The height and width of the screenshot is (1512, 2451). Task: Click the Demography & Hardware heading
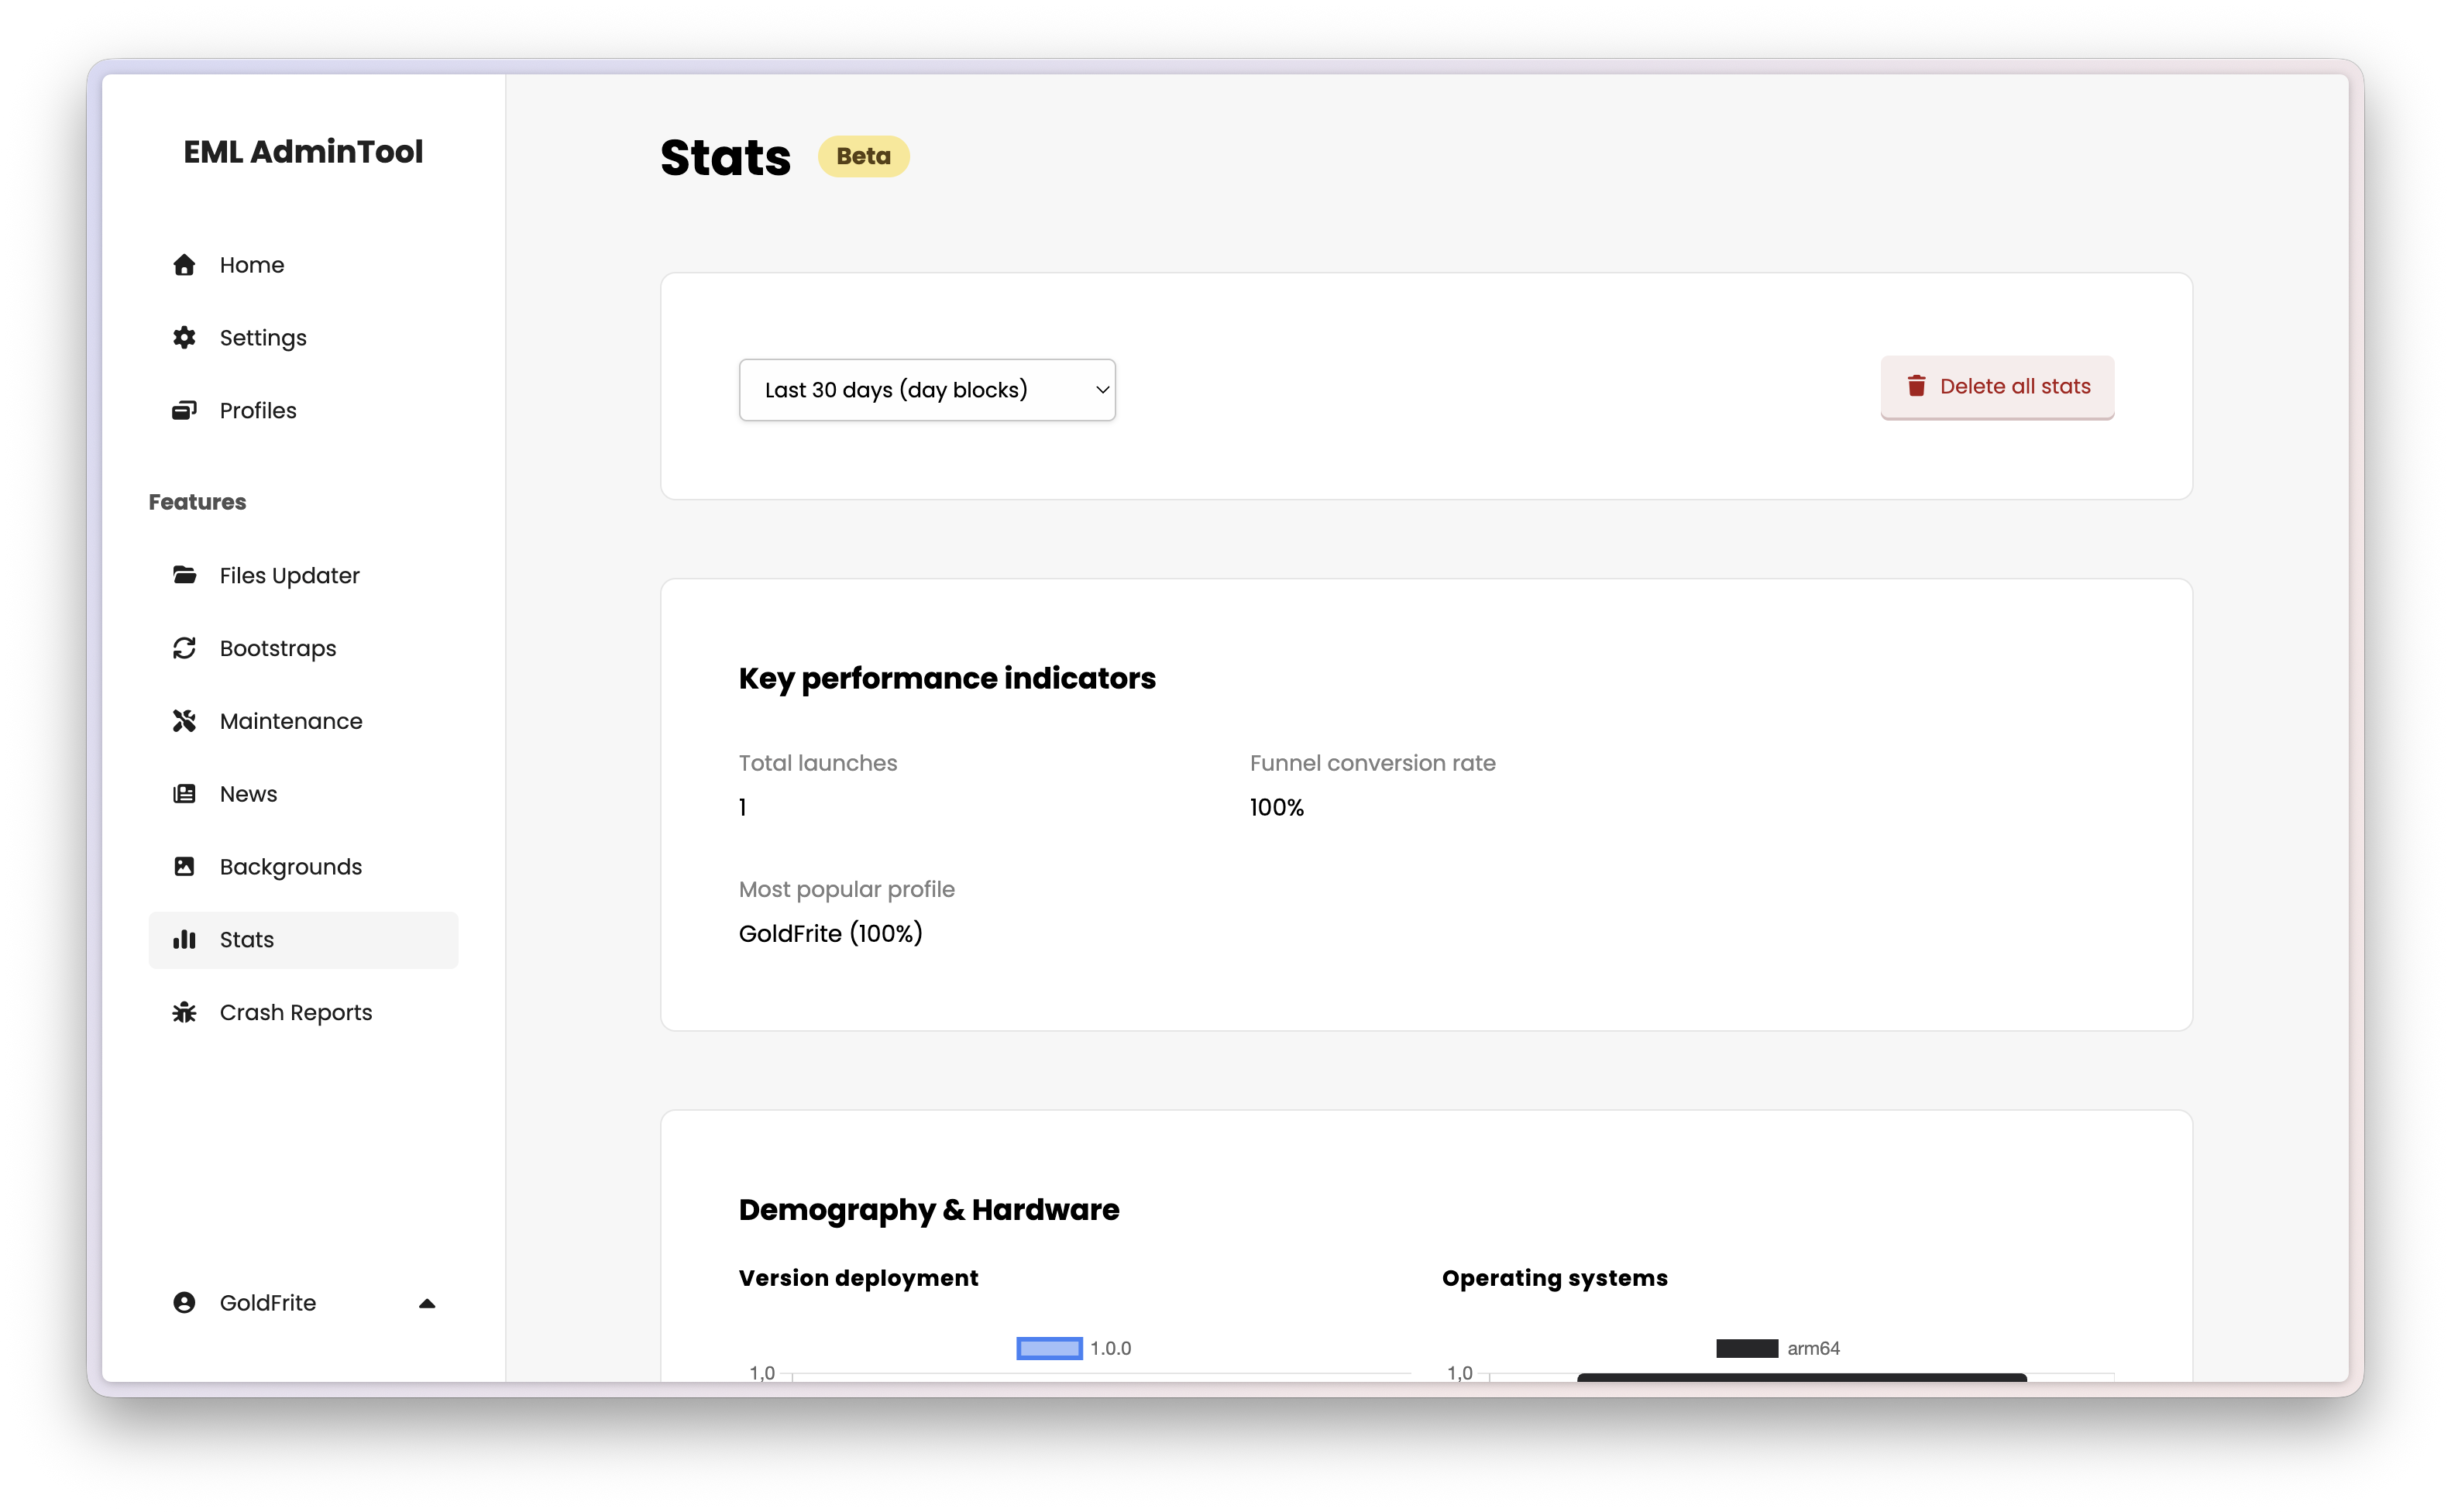coord(929,1210)
